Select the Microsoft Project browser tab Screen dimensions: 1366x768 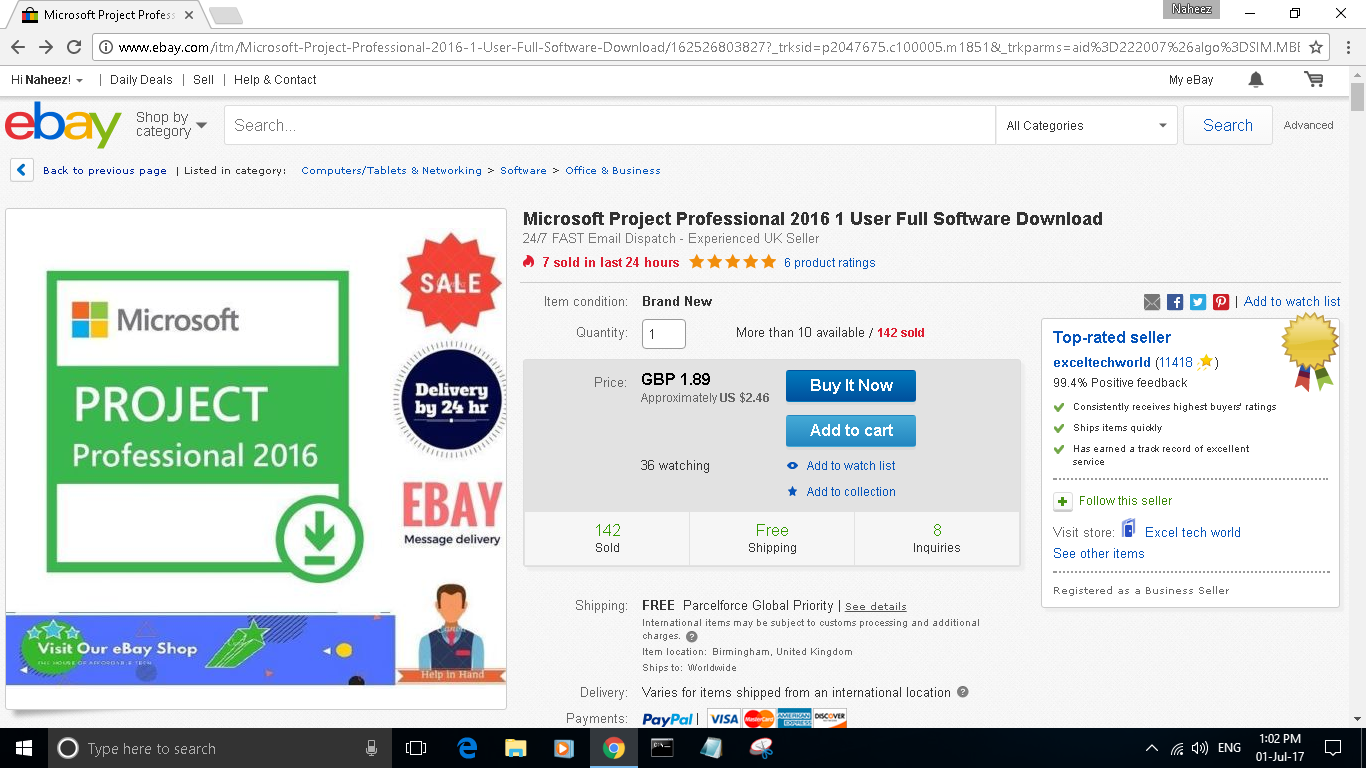(x=108, y=15)
